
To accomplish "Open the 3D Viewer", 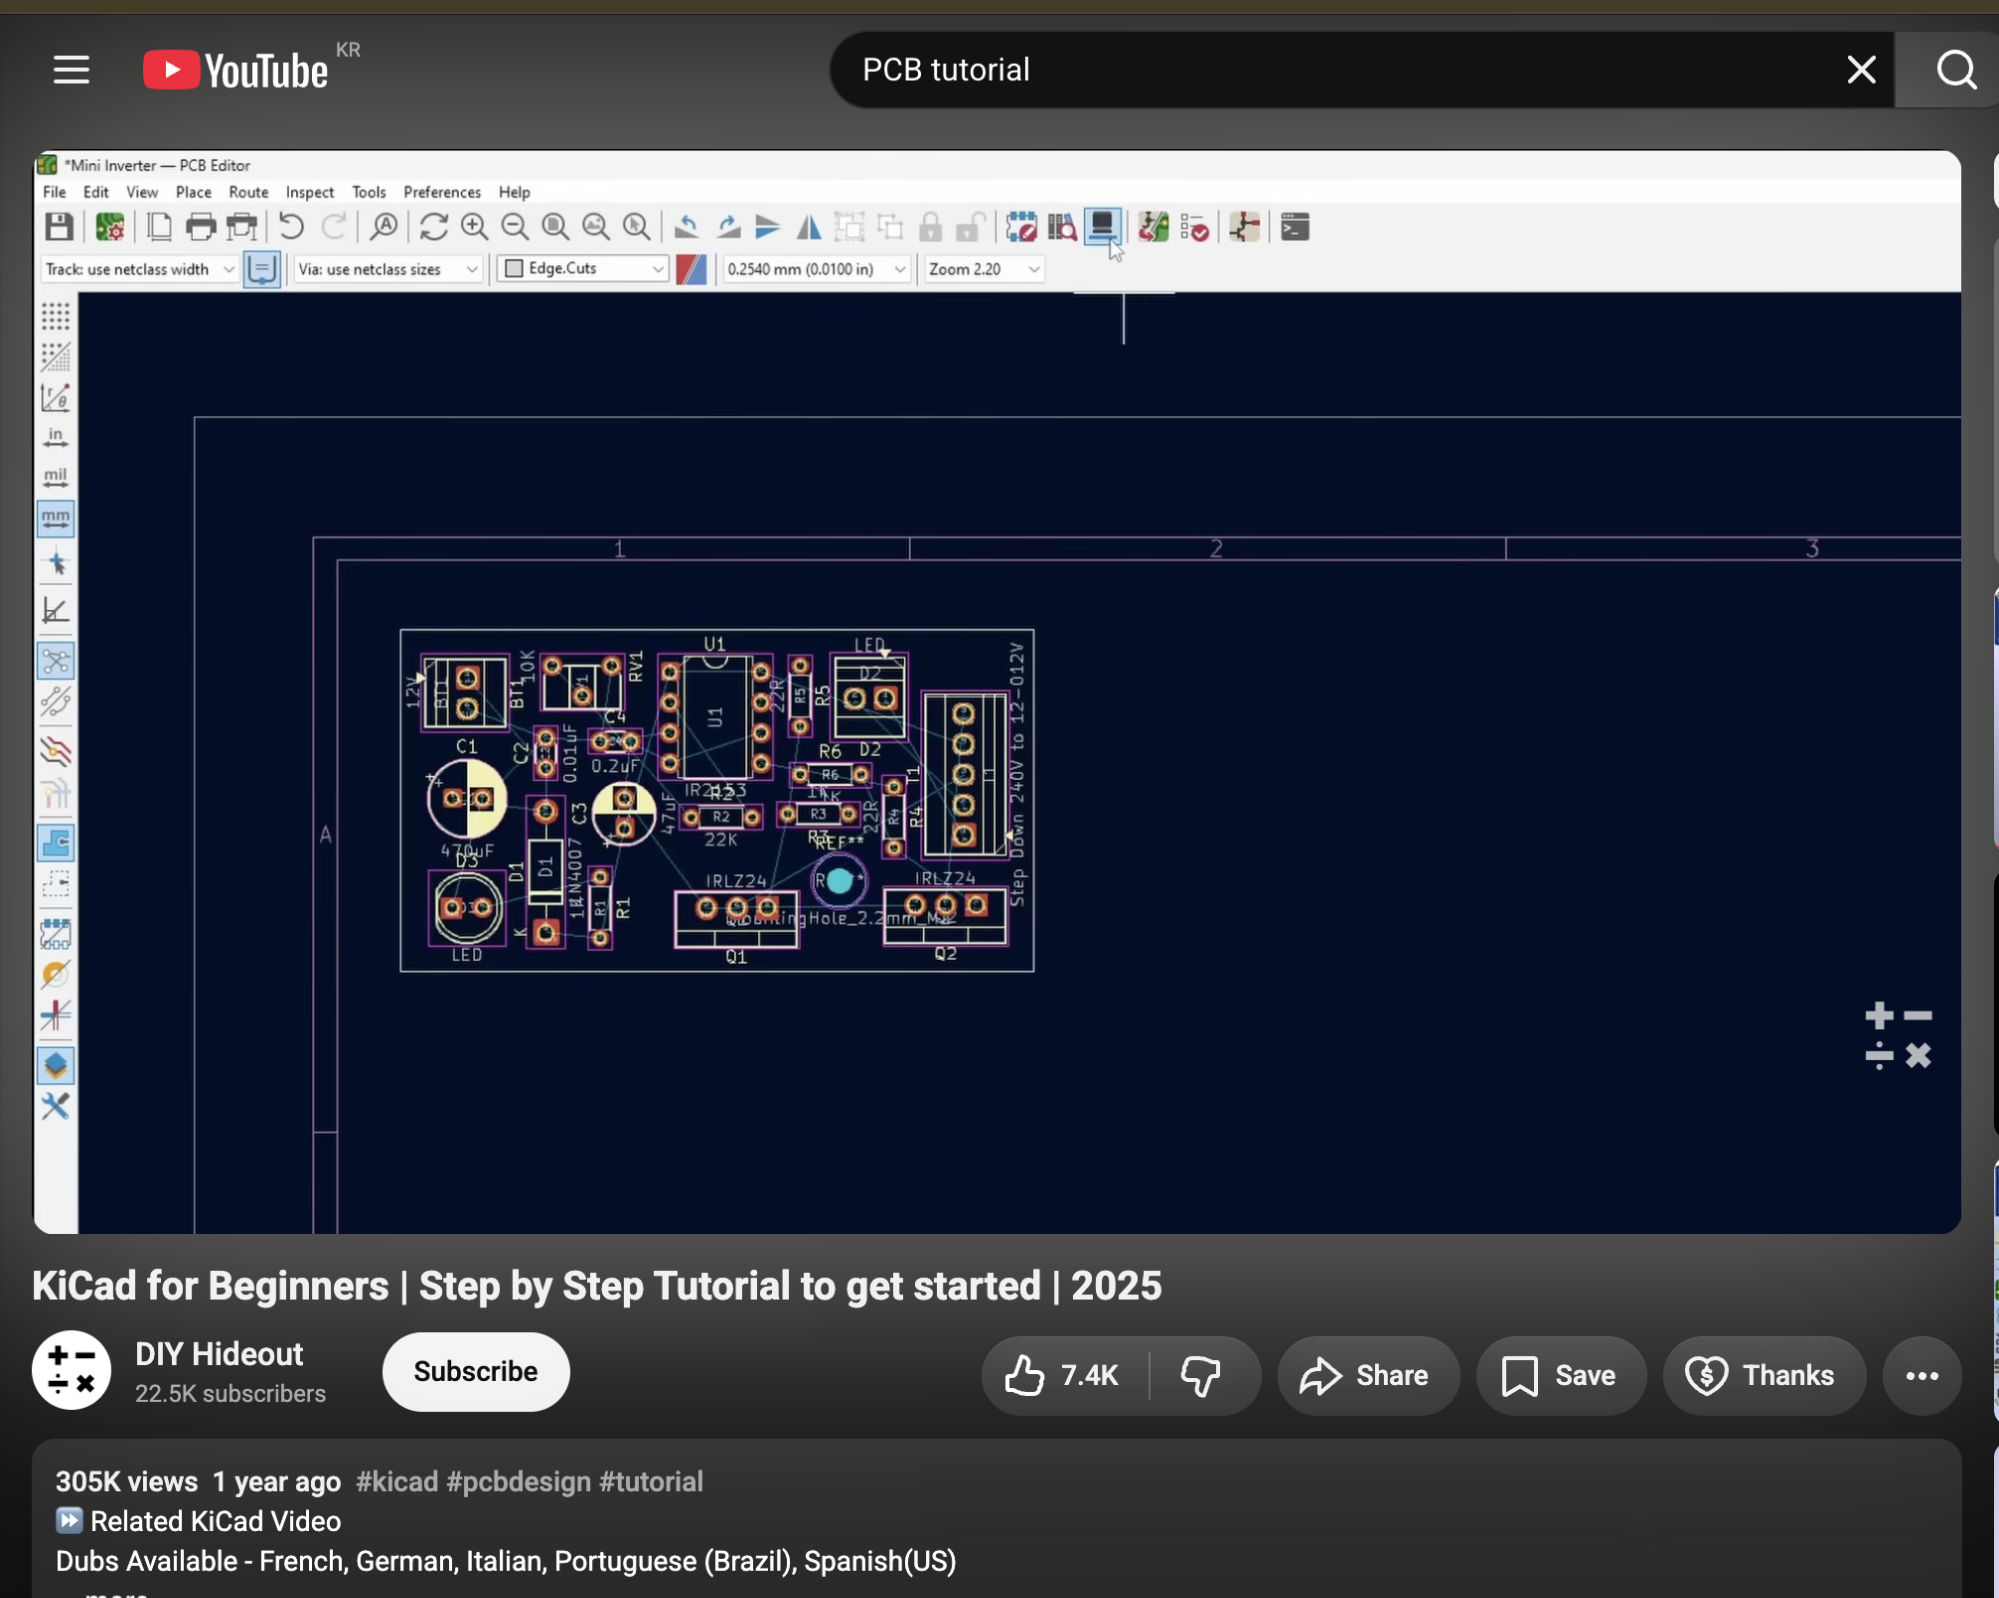I will click(1103, 227).
